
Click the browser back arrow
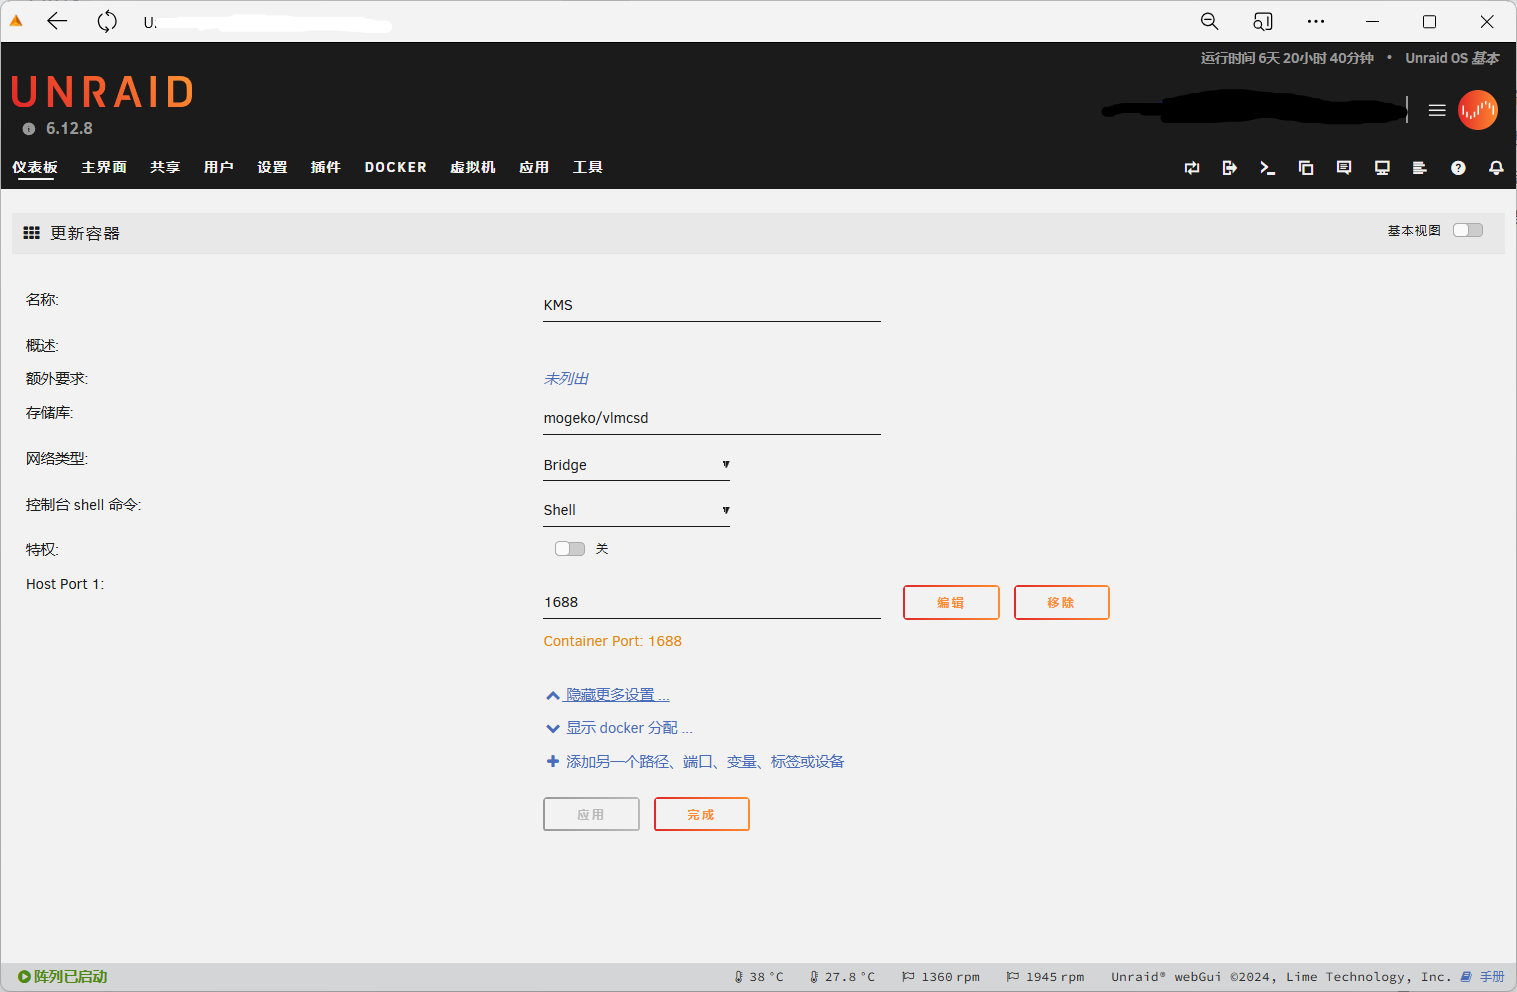(x=57, y=21)
